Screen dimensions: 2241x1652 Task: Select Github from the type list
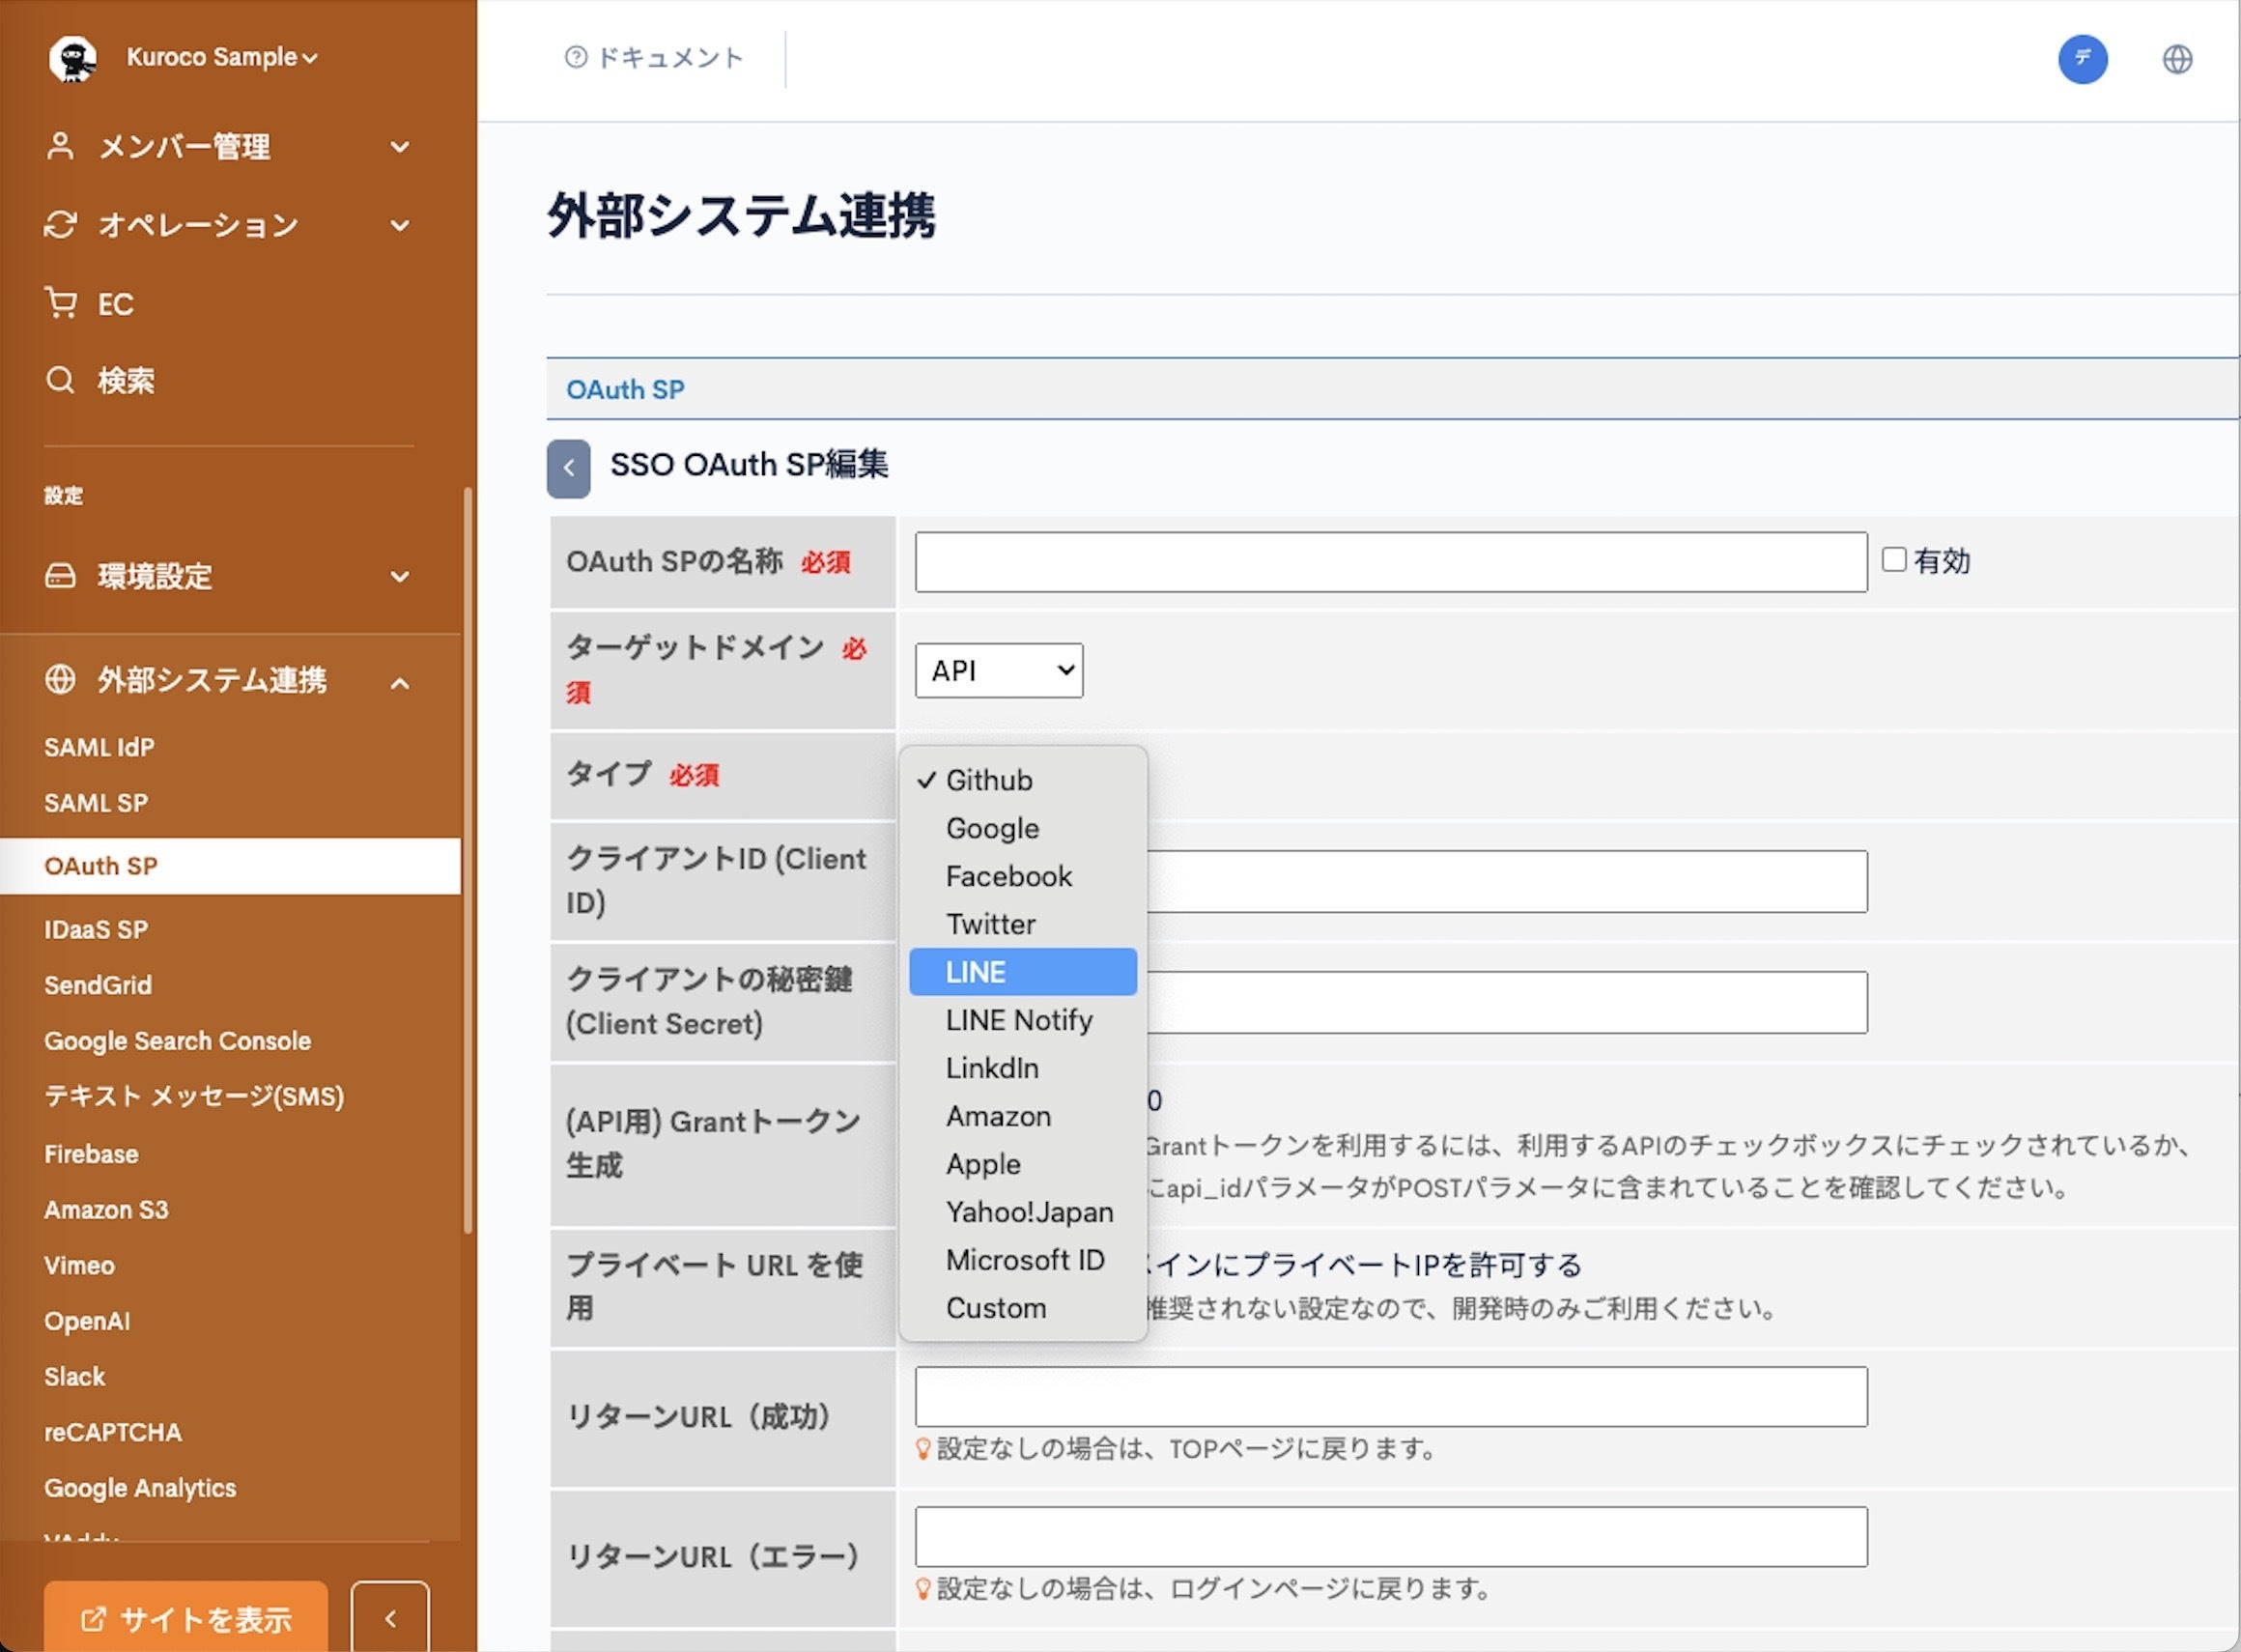point(990,780)
